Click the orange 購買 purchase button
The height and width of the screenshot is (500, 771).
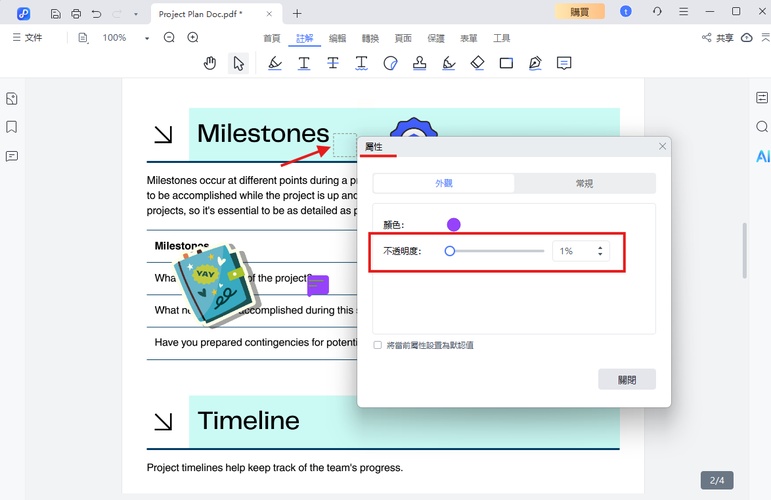tap(579, 12)
